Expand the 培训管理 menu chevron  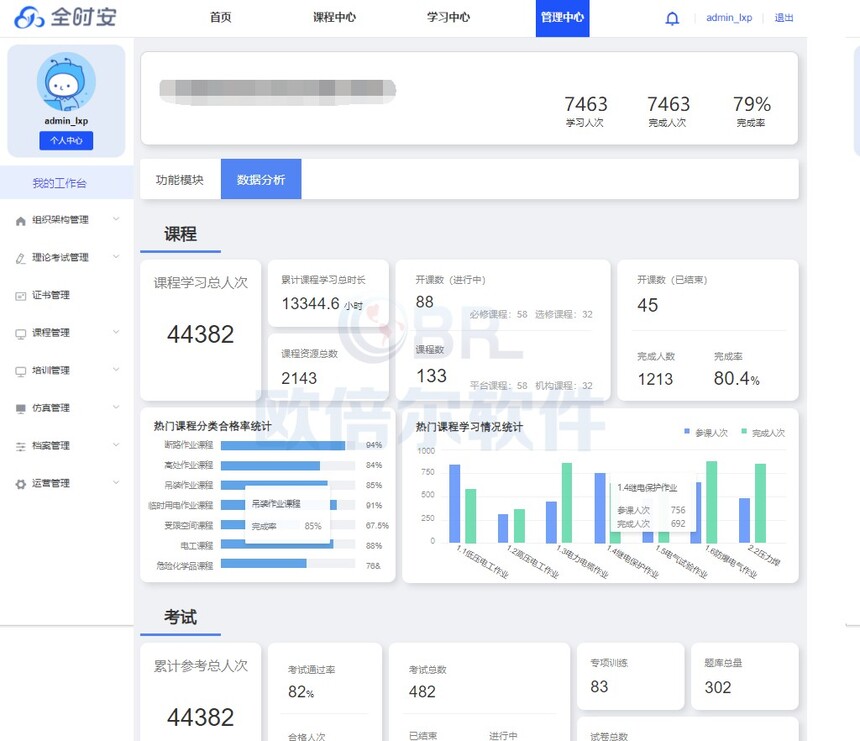116,370
